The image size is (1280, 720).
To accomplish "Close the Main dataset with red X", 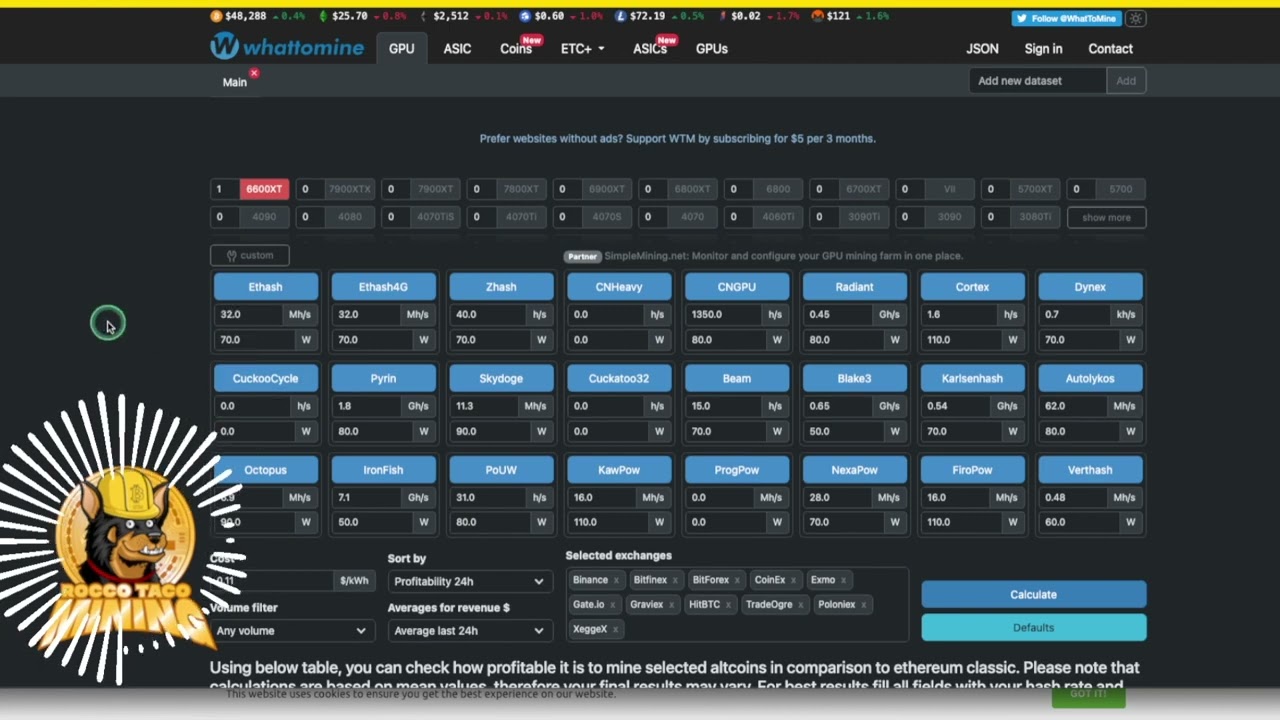I will [x=254, y=73].
